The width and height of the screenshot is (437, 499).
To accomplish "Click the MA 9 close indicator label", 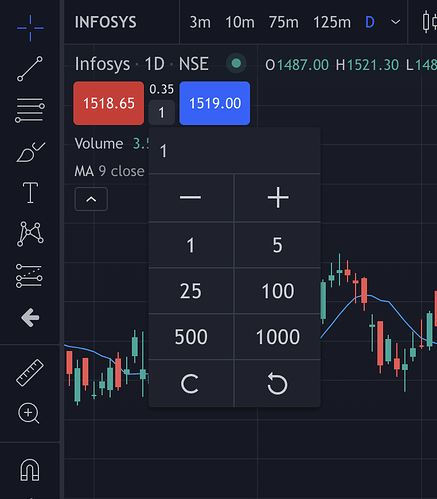I will click(x=109, y=171).
